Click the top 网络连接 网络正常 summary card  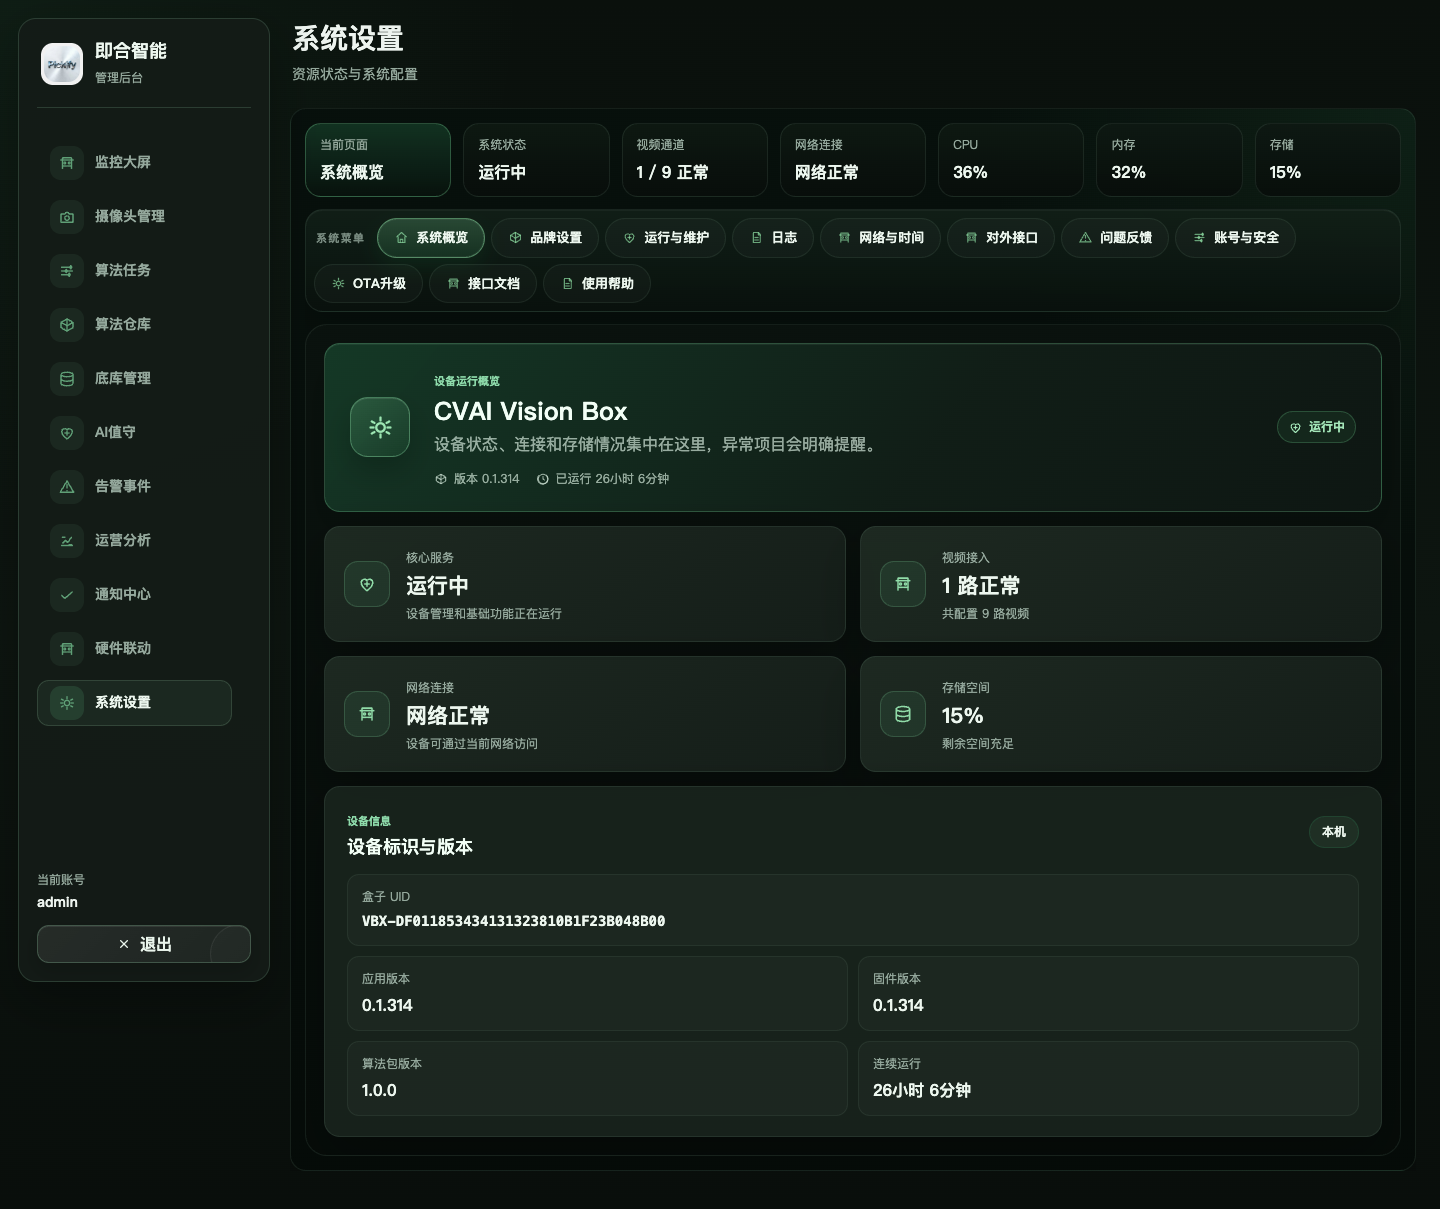(853, 160)
